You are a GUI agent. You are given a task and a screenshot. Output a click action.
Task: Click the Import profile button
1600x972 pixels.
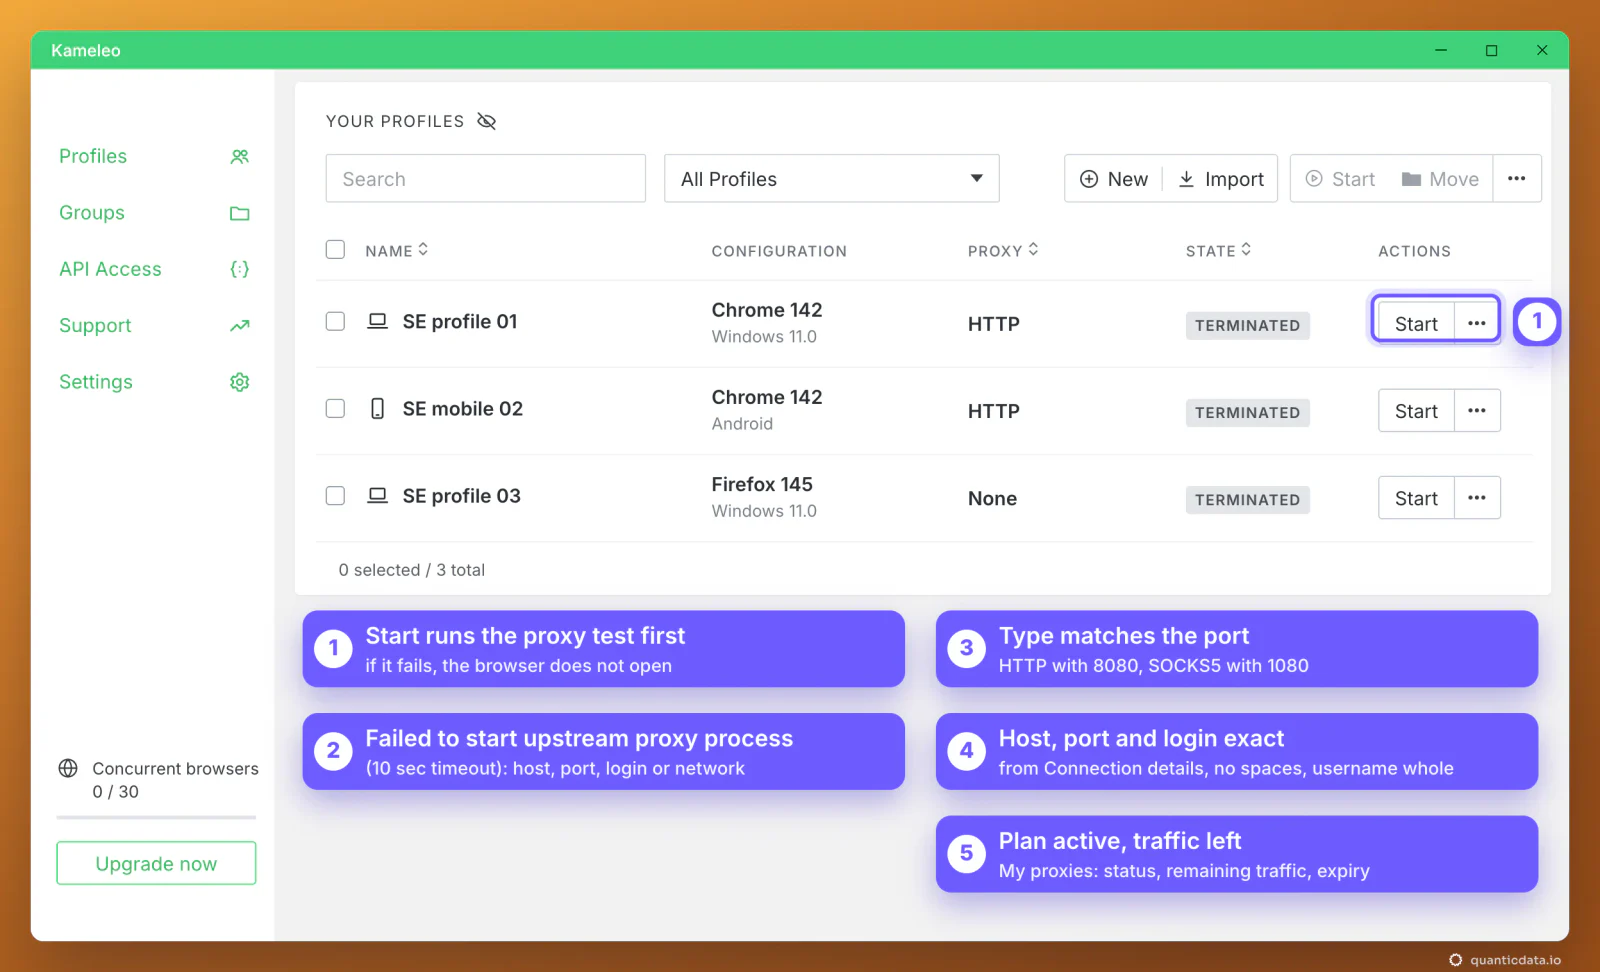click(1221, 179)
